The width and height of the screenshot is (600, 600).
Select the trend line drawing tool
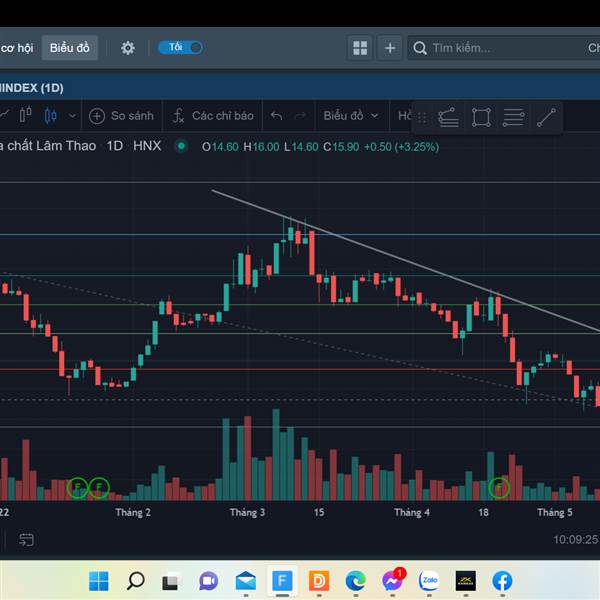pos(546,117)
